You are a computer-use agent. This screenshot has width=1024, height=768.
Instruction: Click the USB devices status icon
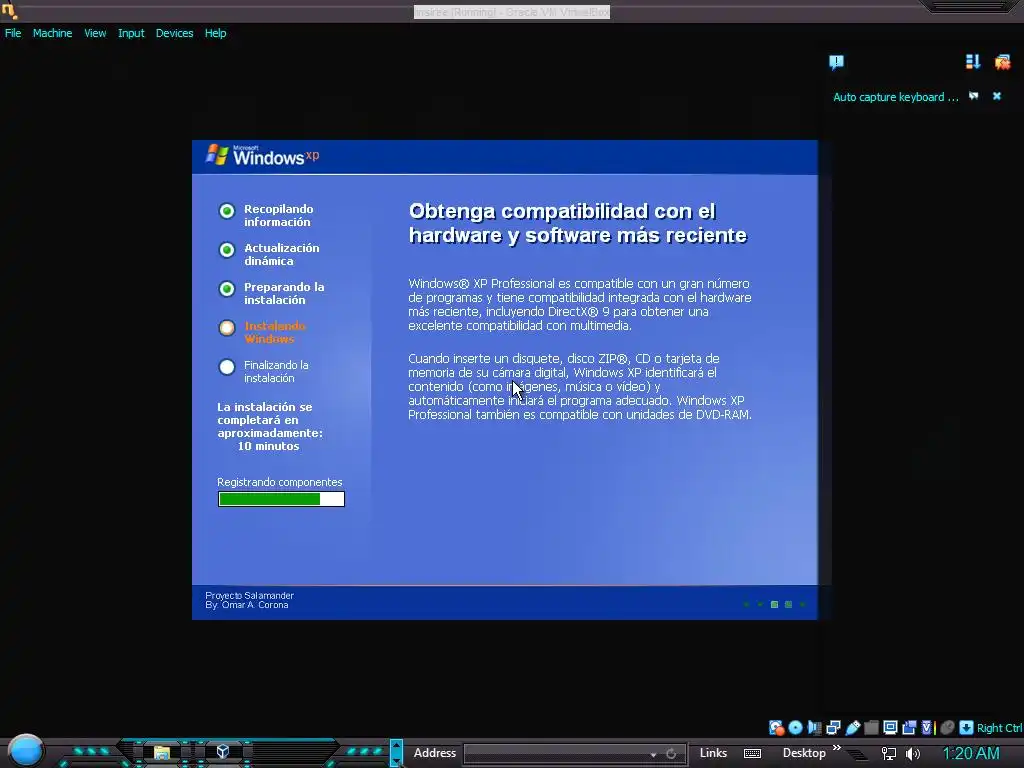(x=852, y=728)
